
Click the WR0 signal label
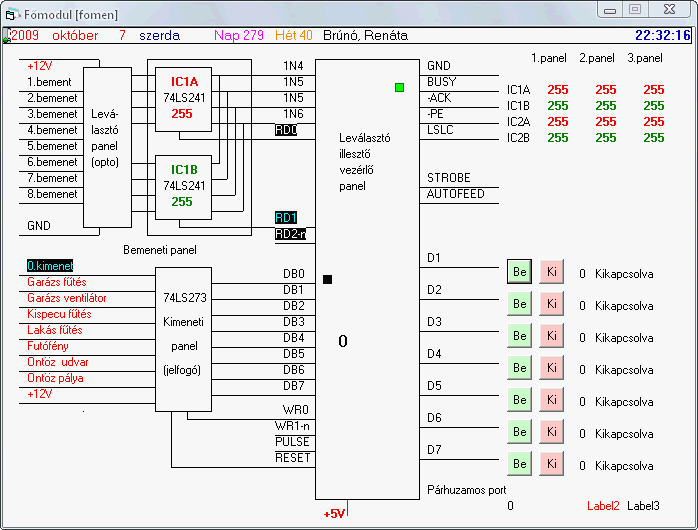(296, 409)
